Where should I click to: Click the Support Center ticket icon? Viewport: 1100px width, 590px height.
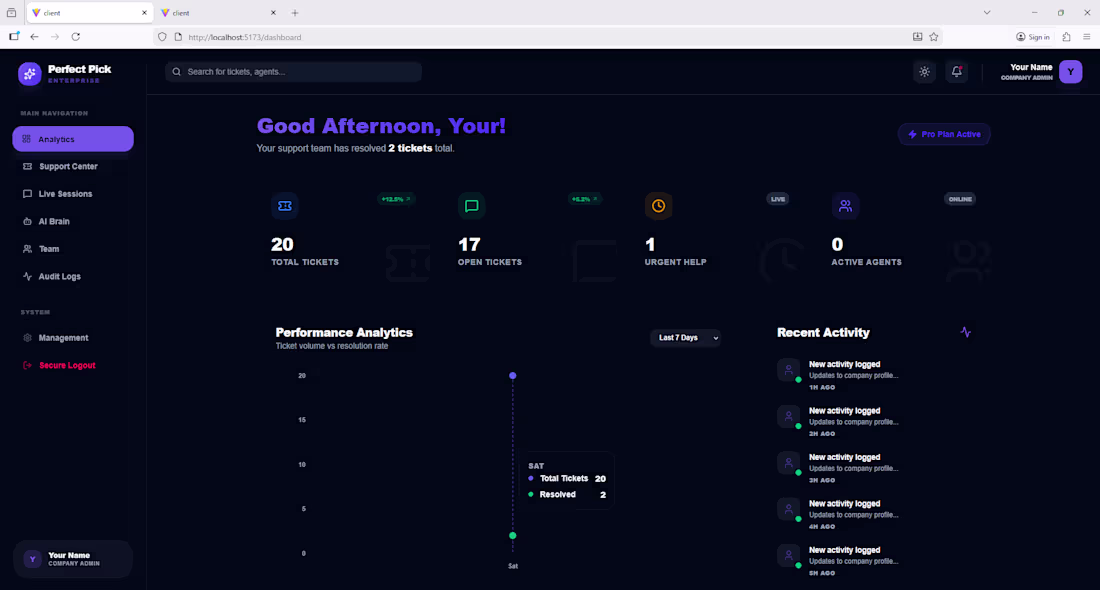coord(27,166)
